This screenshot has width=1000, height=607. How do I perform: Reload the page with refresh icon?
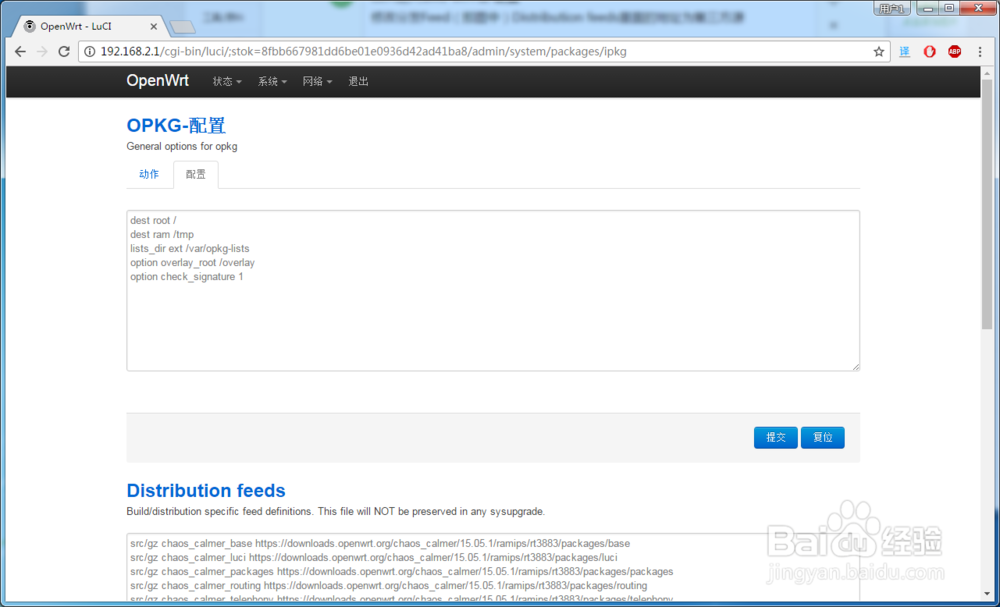pyautogui.click(x=64, y=52)
